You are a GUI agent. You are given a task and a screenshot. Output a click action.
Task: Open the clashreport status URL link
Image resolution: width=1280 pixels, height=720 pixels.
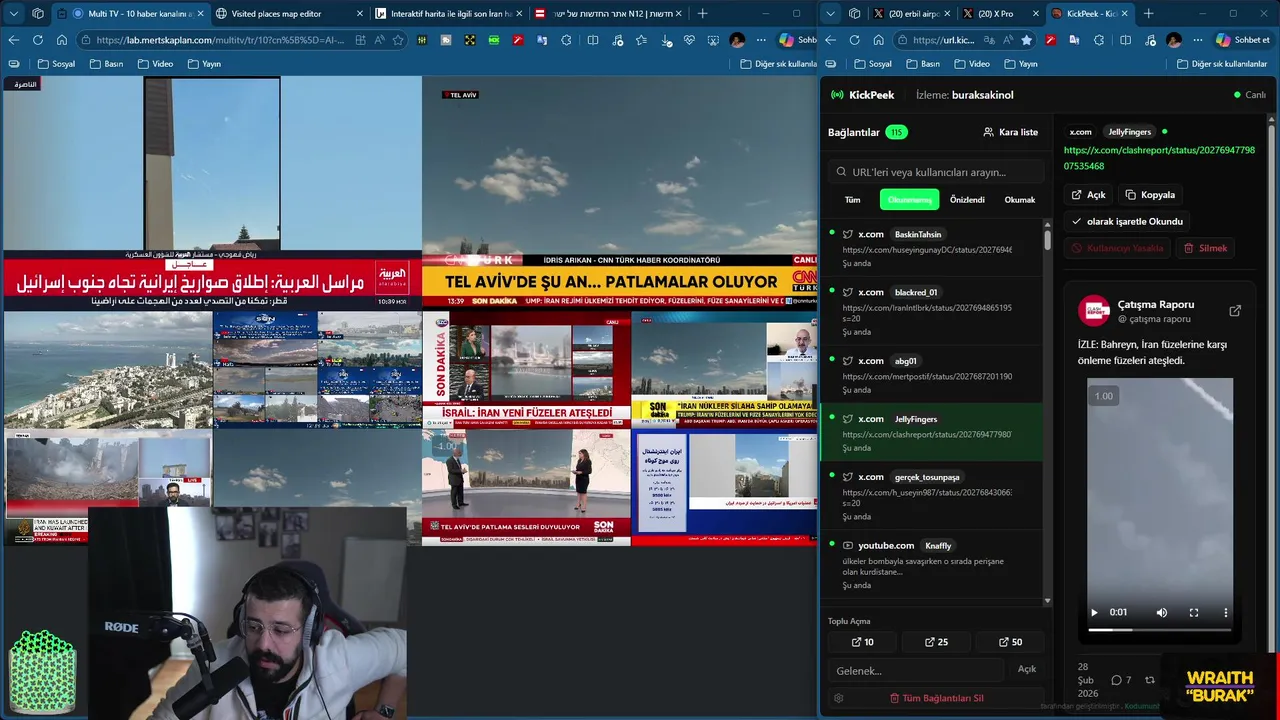click(1159, 158)
